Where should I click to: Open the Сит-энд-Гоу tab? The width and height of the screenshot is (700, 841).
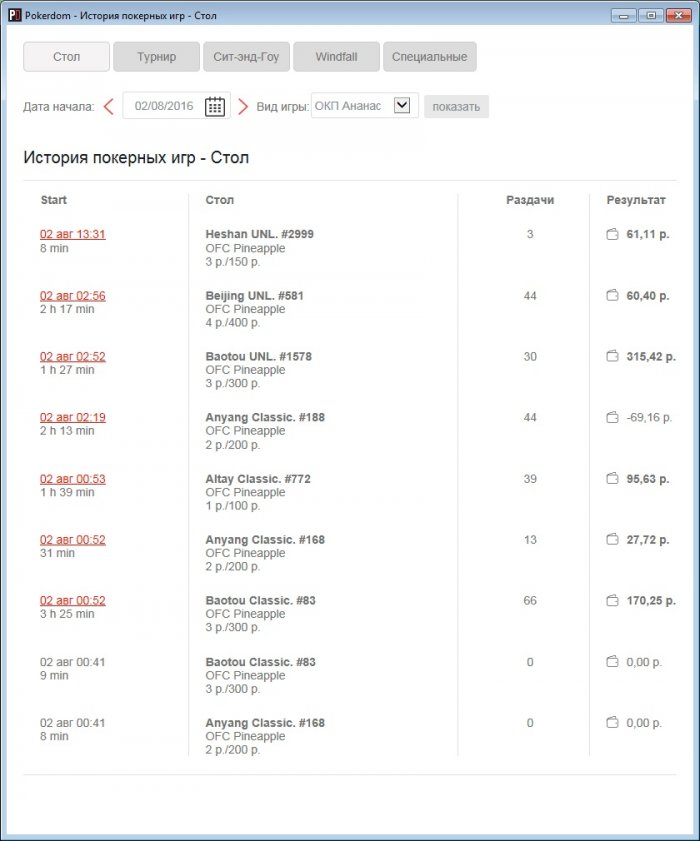coord(246,57)
